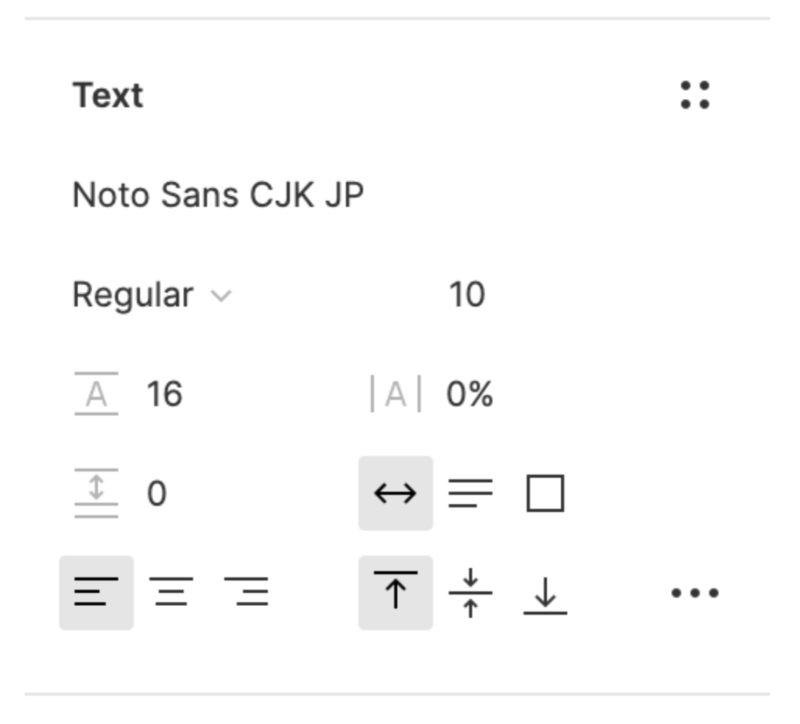
Task: Select auto height text resizing
Action: click(470, 493)
